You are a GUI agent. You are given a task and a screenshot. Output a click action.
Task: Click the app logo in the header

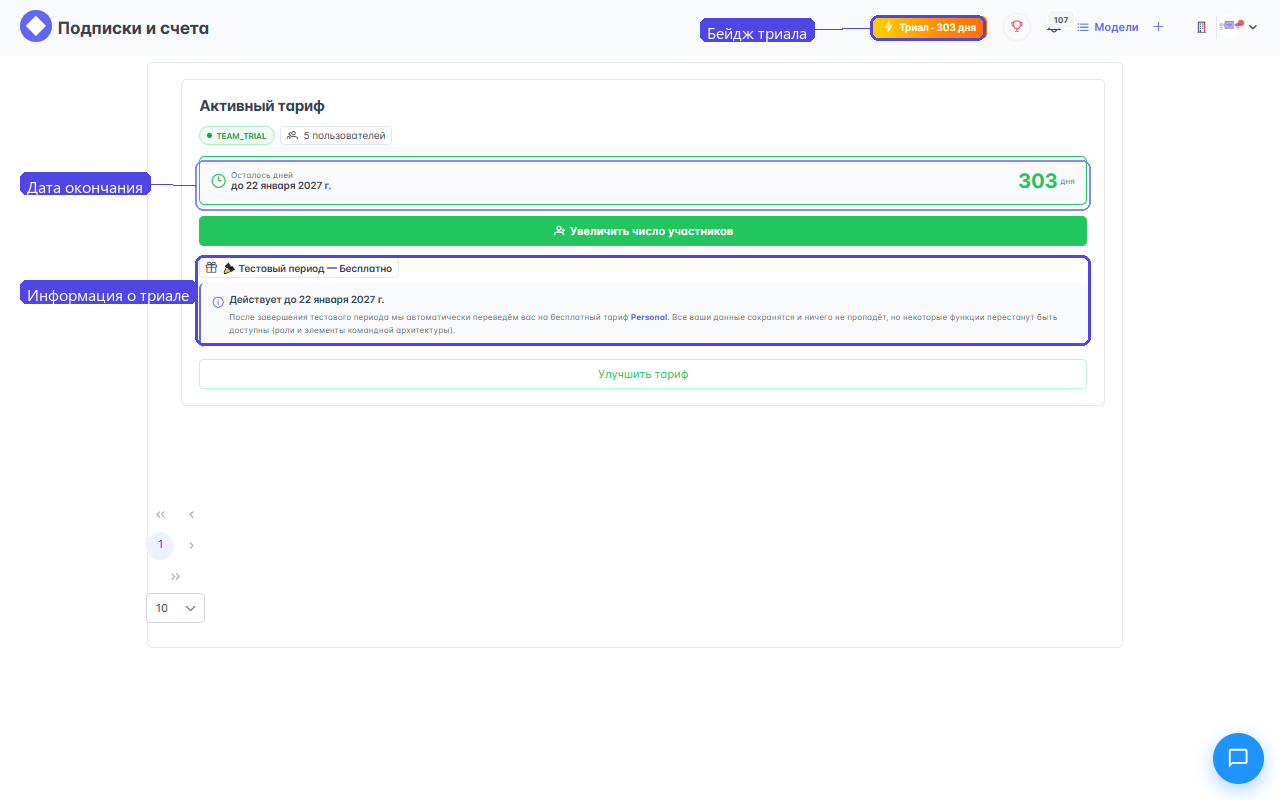pyautogui.click(x=36, y=27)
